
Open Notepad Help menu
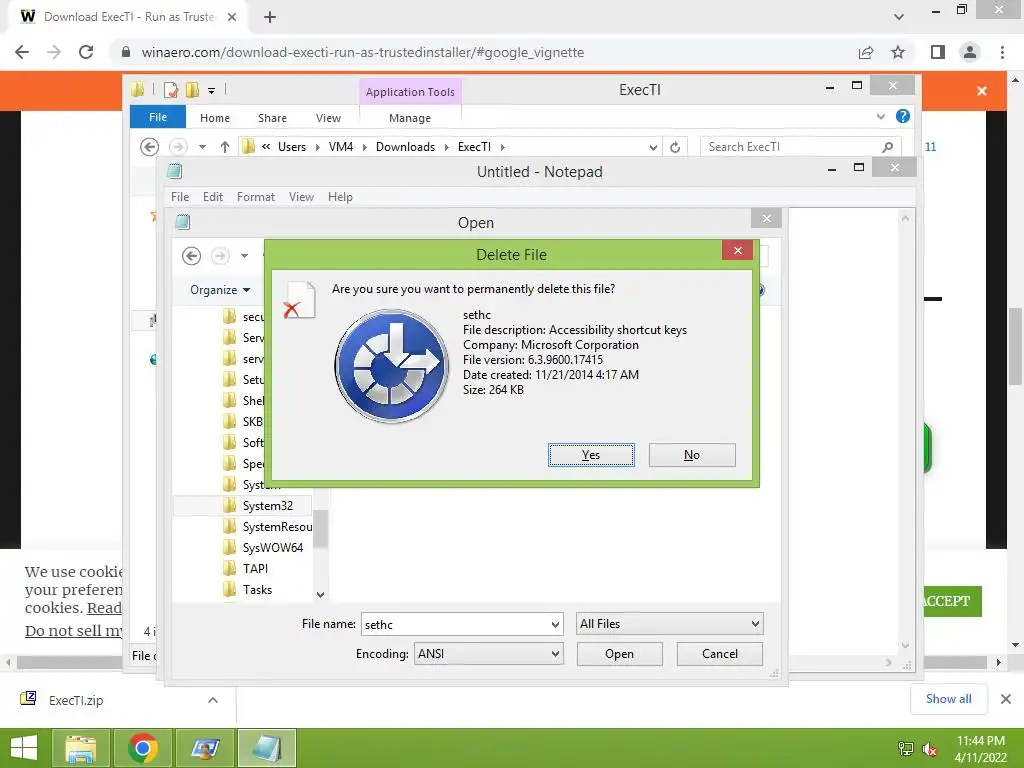(x=340, y=197)
